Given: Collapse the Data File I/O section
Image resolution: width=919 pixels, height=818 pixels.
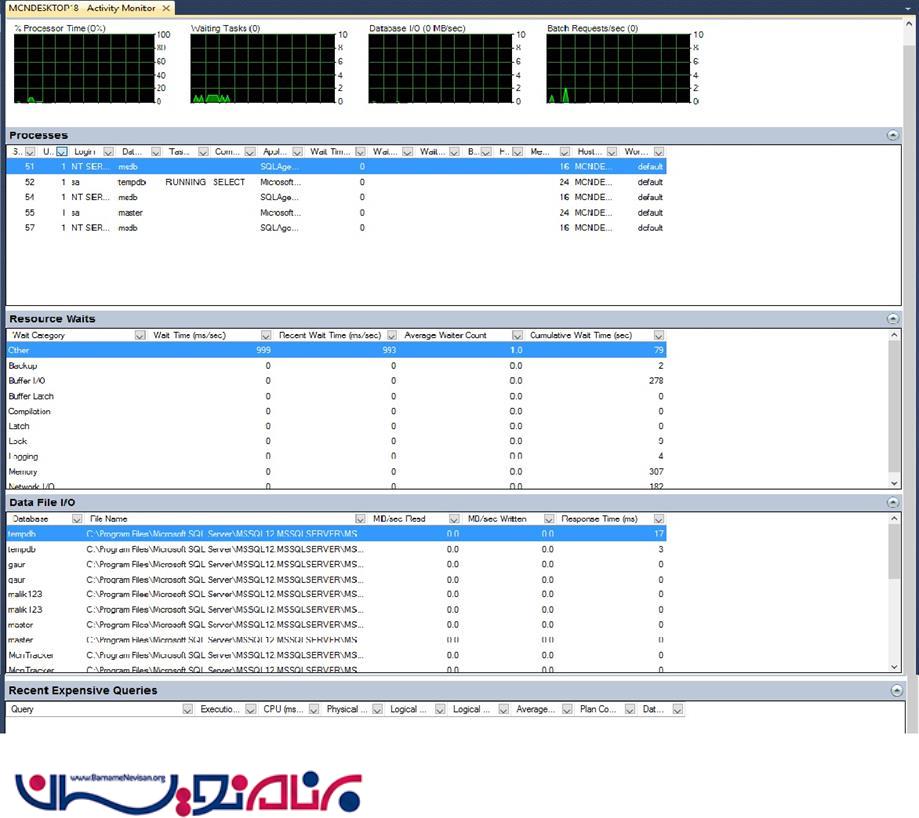Looking at the screenshot, I should coord(892,502).
